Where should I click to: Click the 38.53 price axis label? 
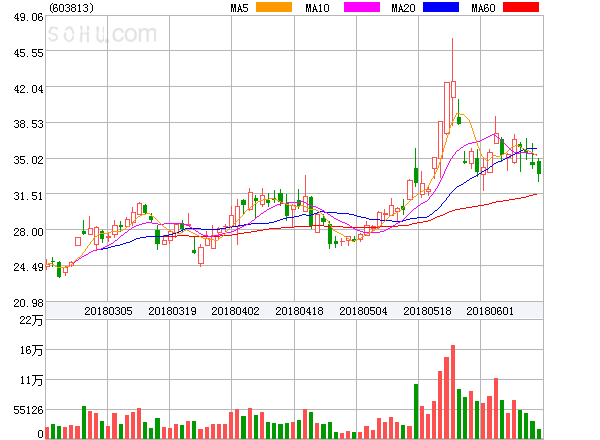[28, 124]
